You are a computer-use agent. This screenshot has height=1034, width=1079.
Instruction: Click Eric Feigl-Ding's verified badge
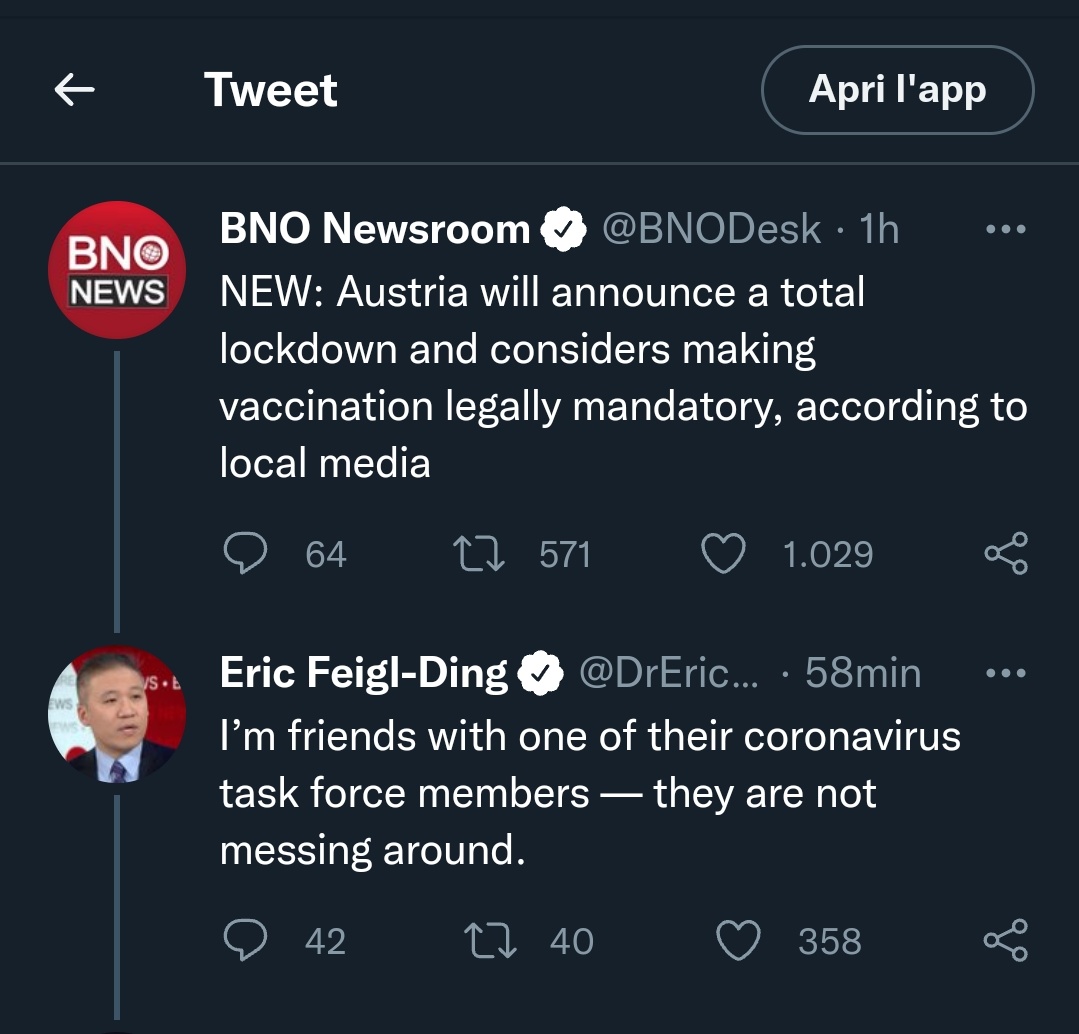pos(540,674)
